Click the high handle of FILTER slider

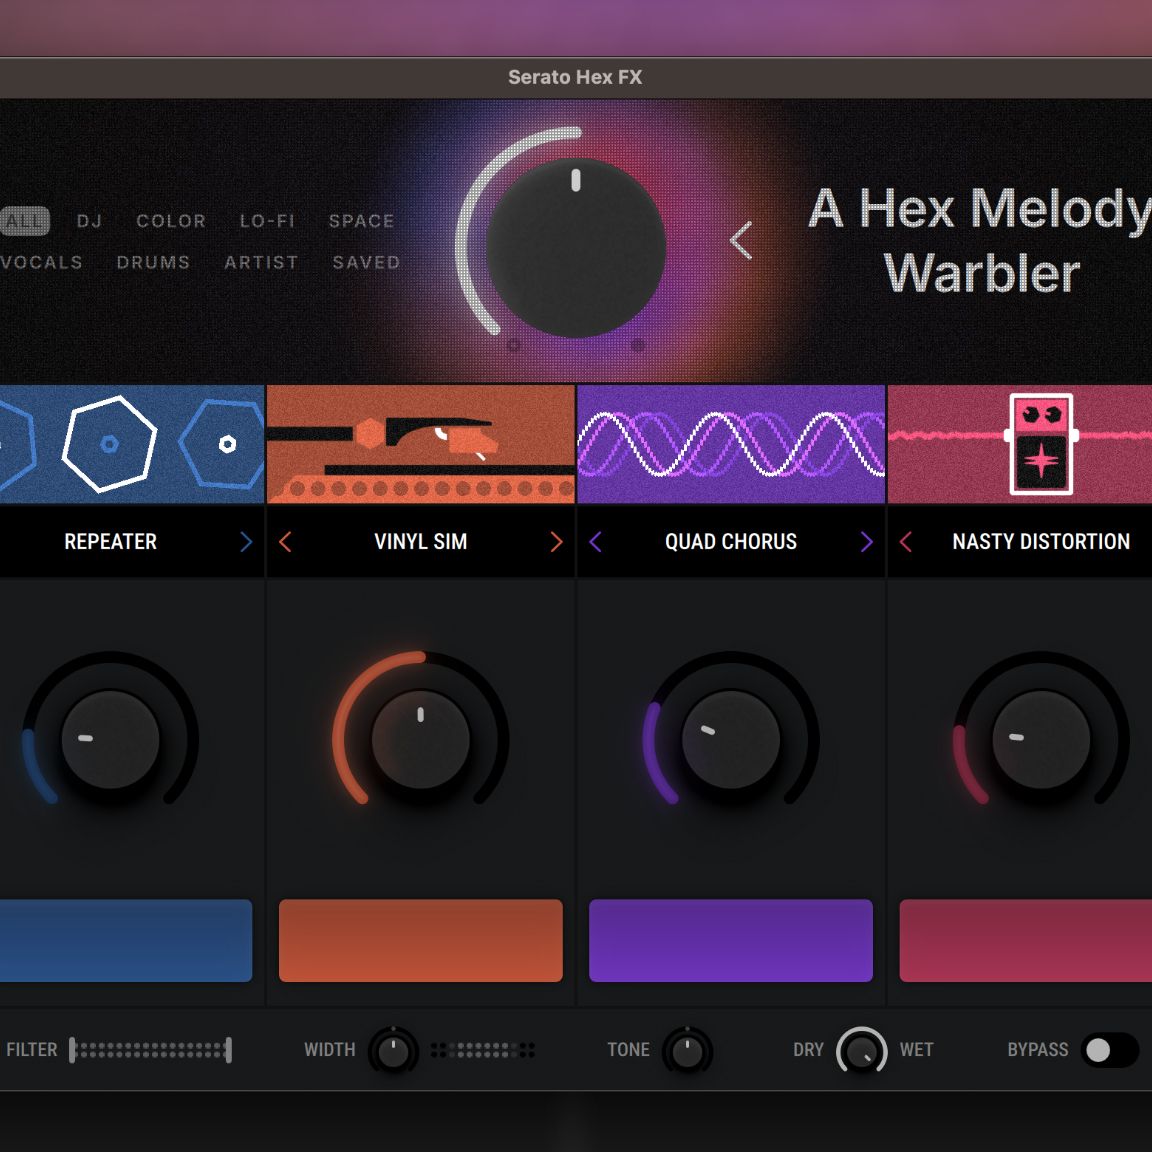pyautogui.click(x=228, y=1050)
